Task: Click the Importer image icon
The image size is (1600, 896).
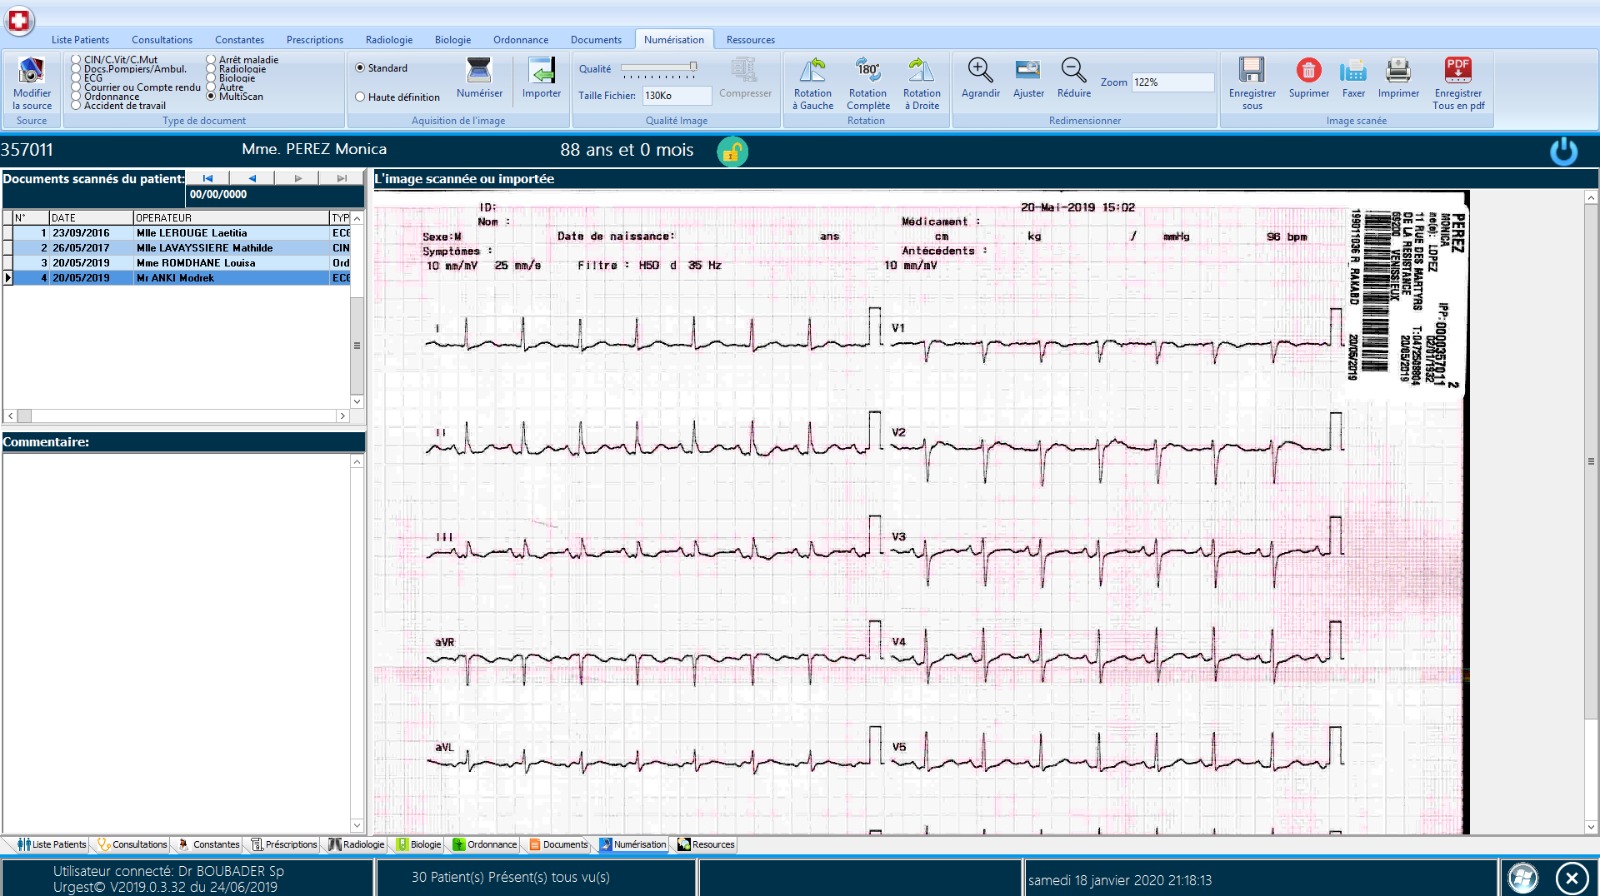Action: (541, 70)
